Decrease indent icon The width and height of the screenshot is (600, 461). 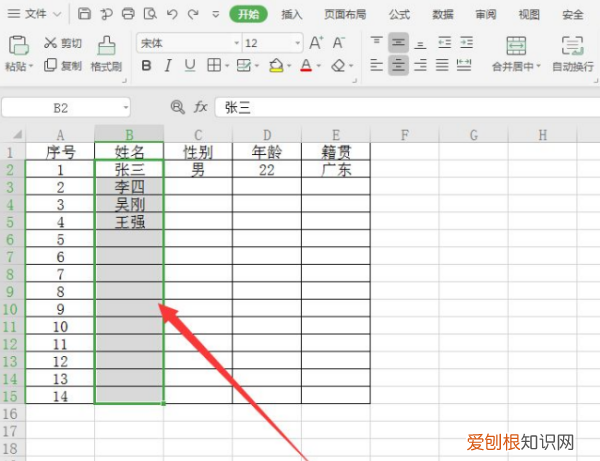pyautogui.click(x=445, y=42)
